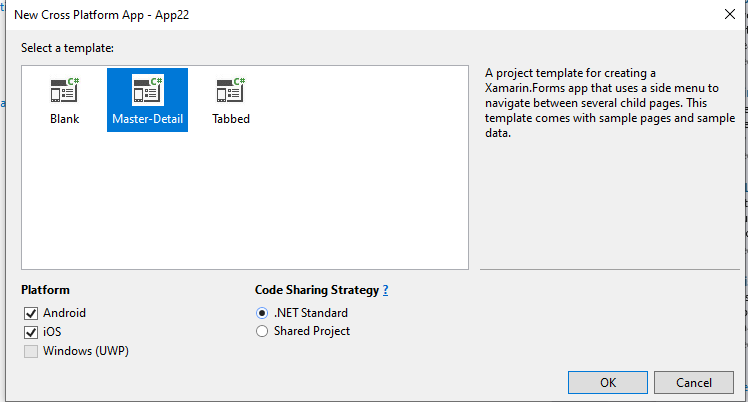Select the Tabbed template icon
Screen dimensions: 748x402
point(231,90)
